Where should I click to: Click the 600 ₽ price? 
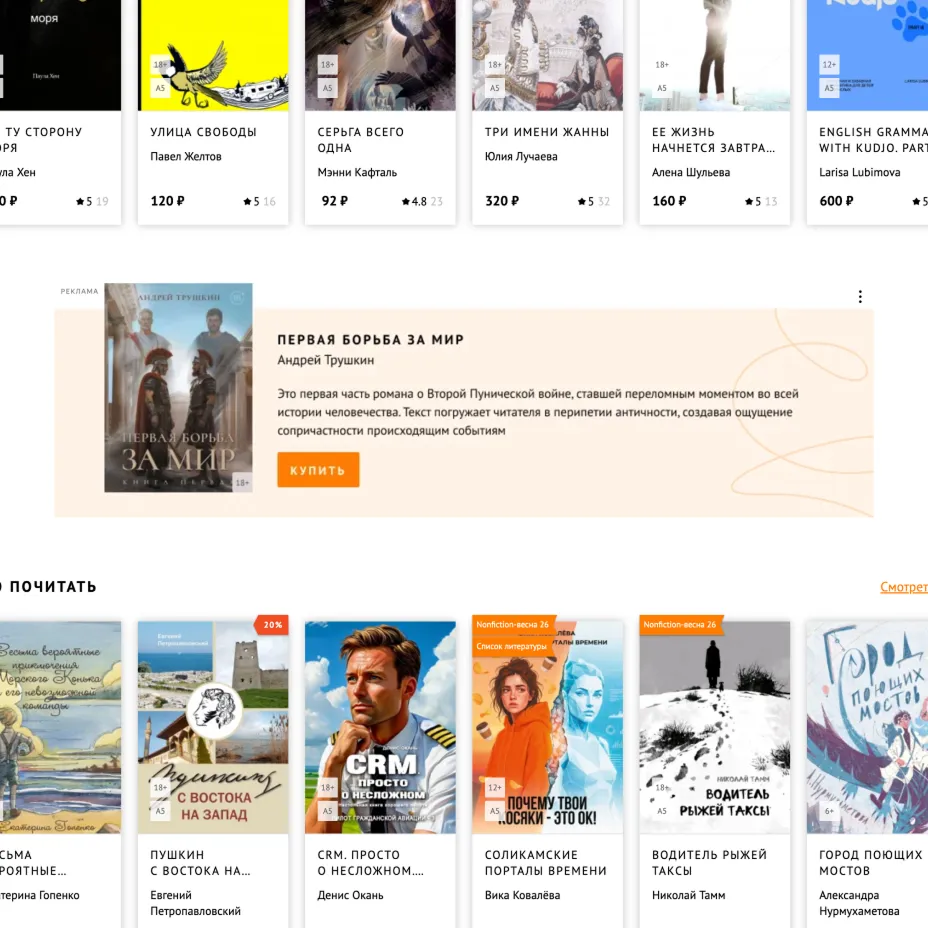click(x=836, y=201)
